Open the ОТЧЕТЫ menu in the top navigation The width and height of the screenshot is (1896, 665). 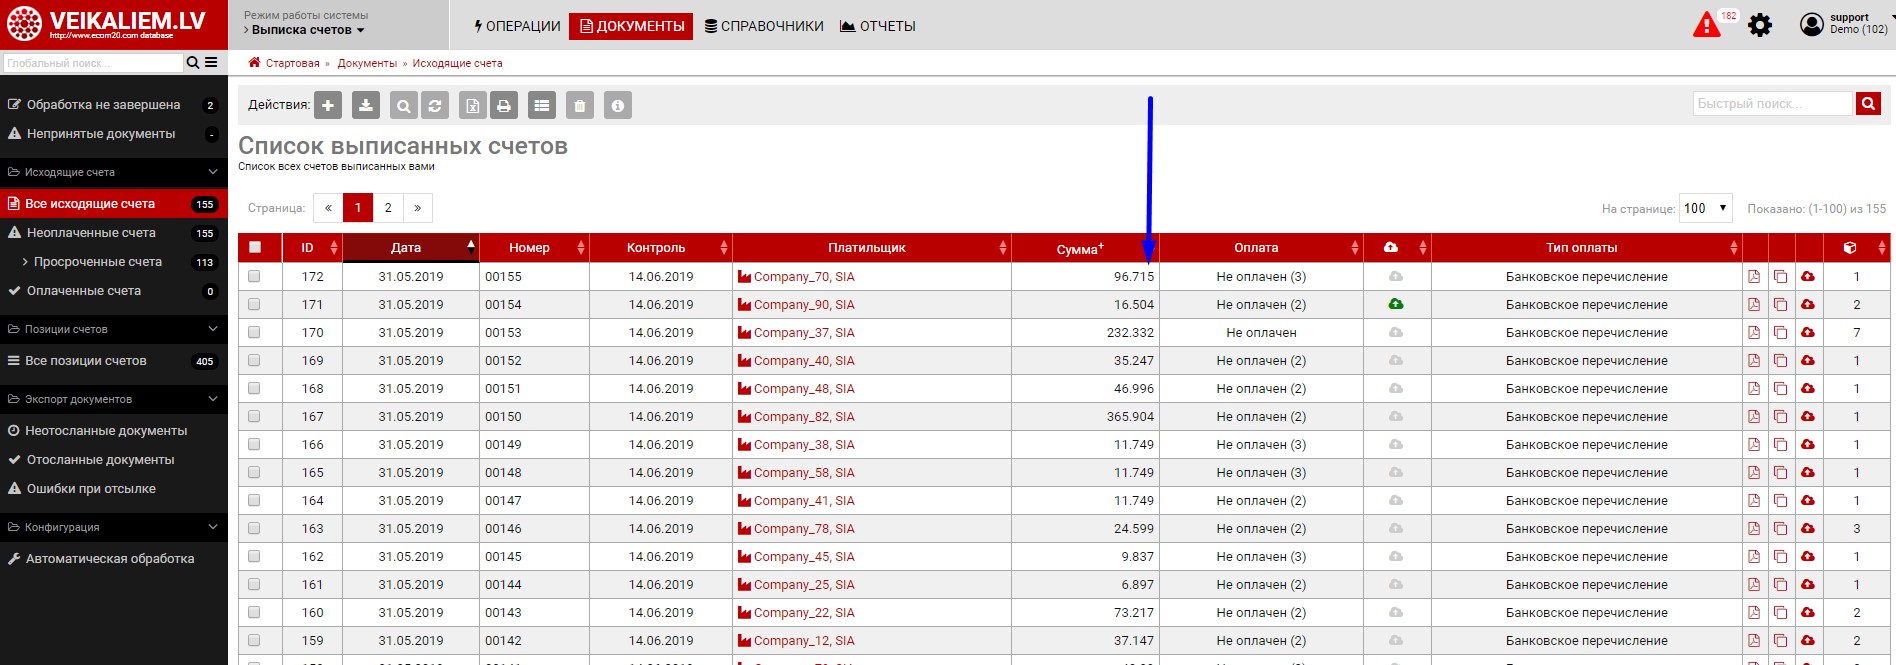click(x=878, y=26)
